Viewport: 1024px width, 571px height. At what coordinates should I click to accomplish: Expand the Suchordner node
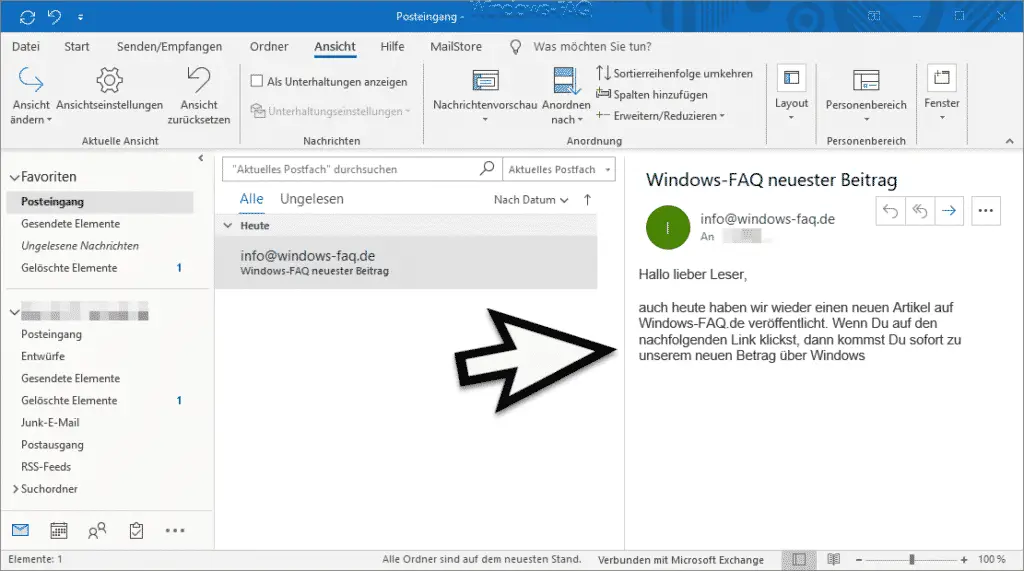(x=15, y=489)
